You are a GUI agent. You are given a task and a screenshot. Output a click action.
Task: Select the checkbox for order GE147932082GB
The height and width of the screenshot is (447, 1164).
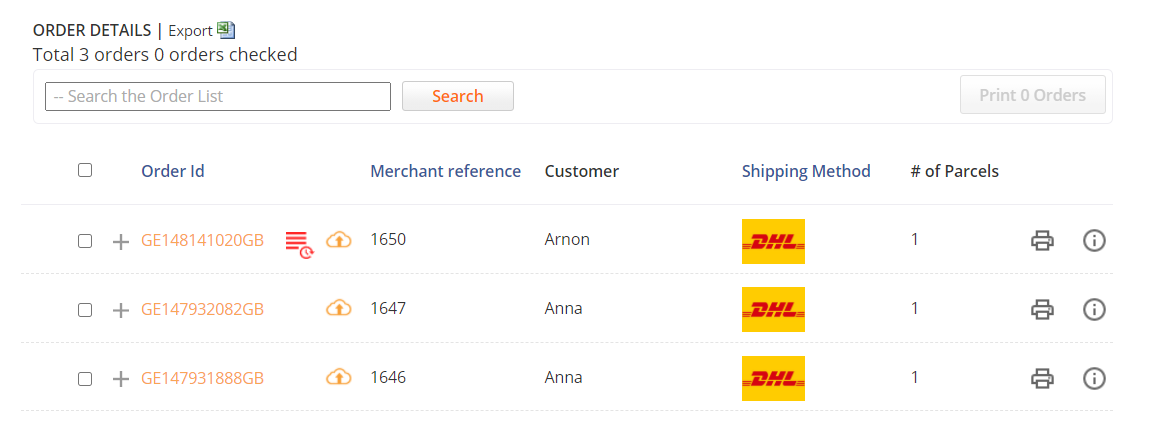pos(85,310)
